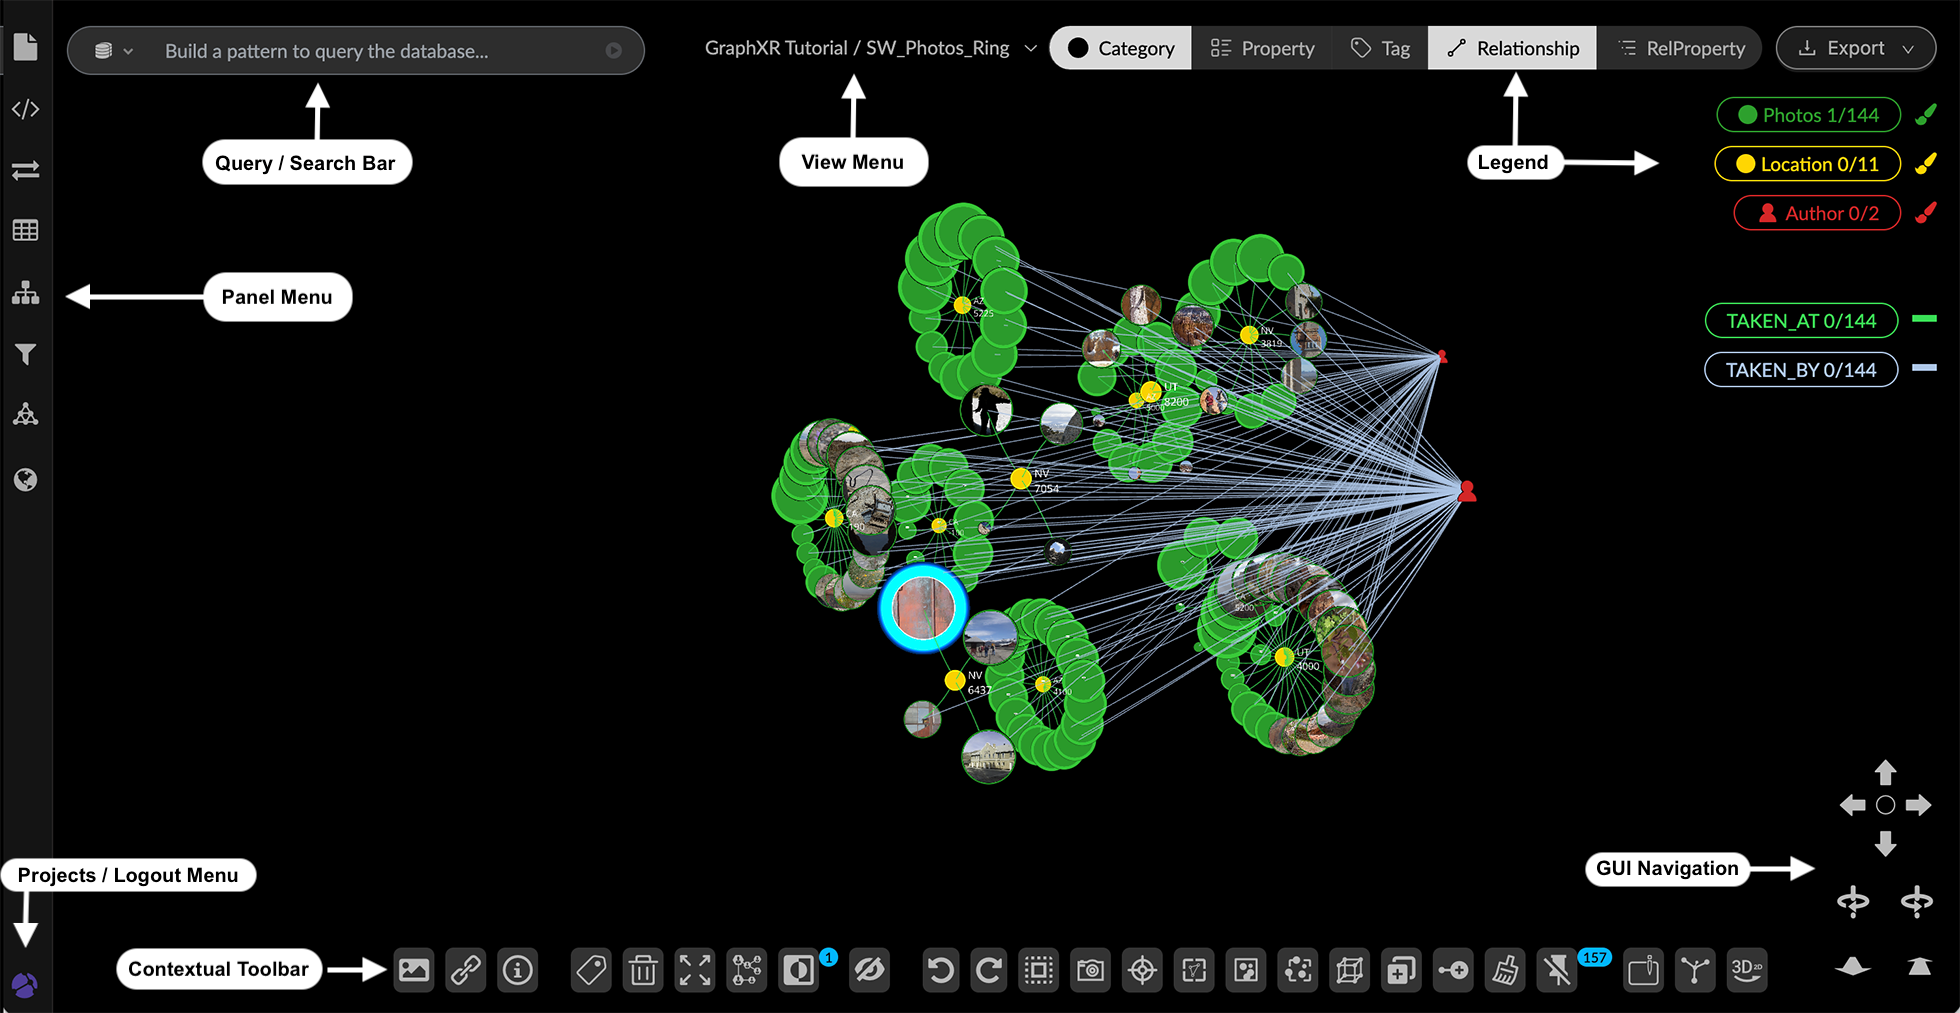Screen dimensions: 1960x1013
Task: Click the Photos 1/144 legend button
Action: point(1808,115)
